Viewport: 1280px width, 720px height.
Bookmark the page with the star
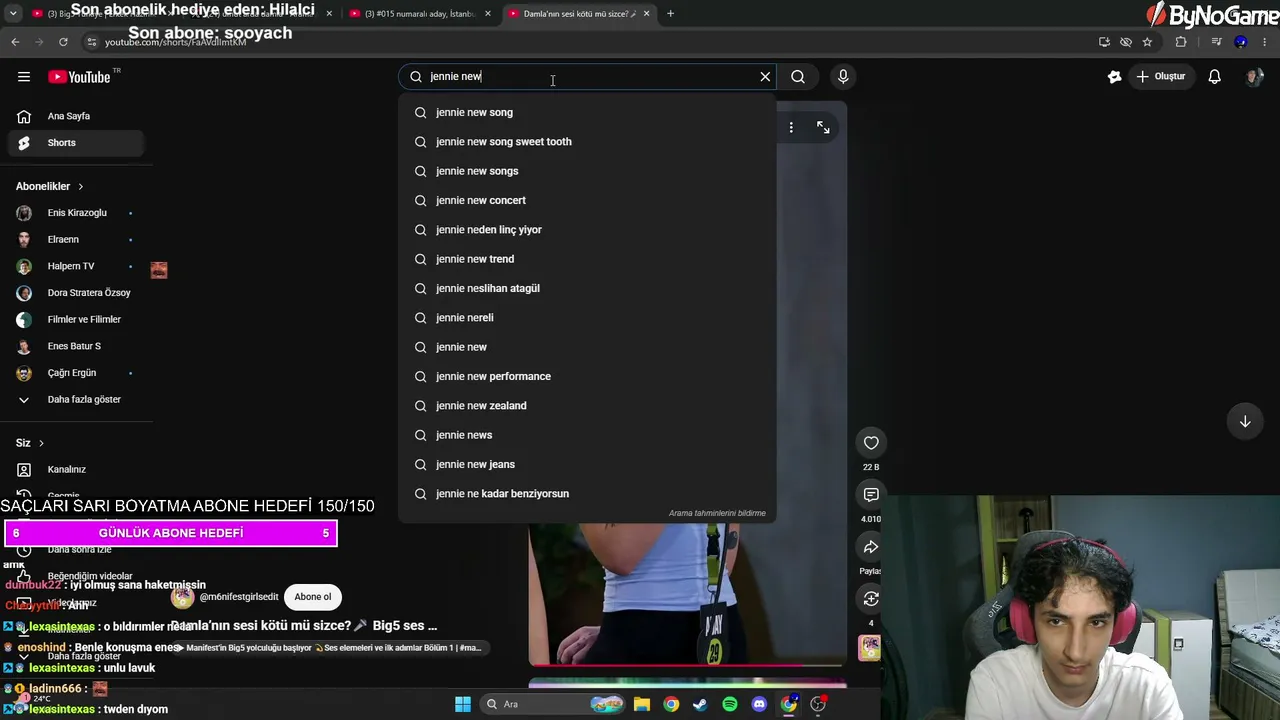(x=1147, y=42)
